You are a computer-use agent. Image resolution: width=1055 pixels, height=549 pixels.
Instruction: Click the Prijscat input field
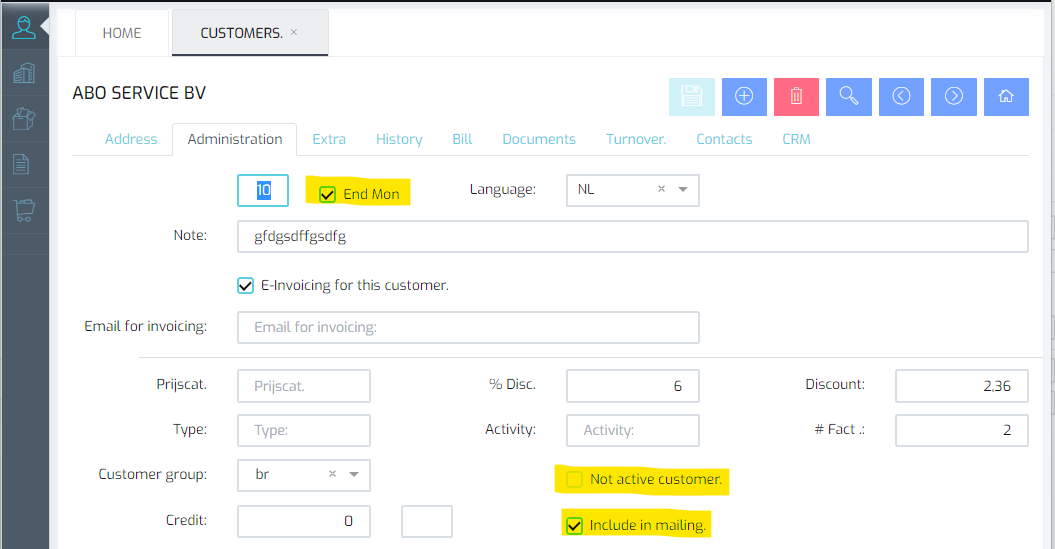(x=303, y=386)
